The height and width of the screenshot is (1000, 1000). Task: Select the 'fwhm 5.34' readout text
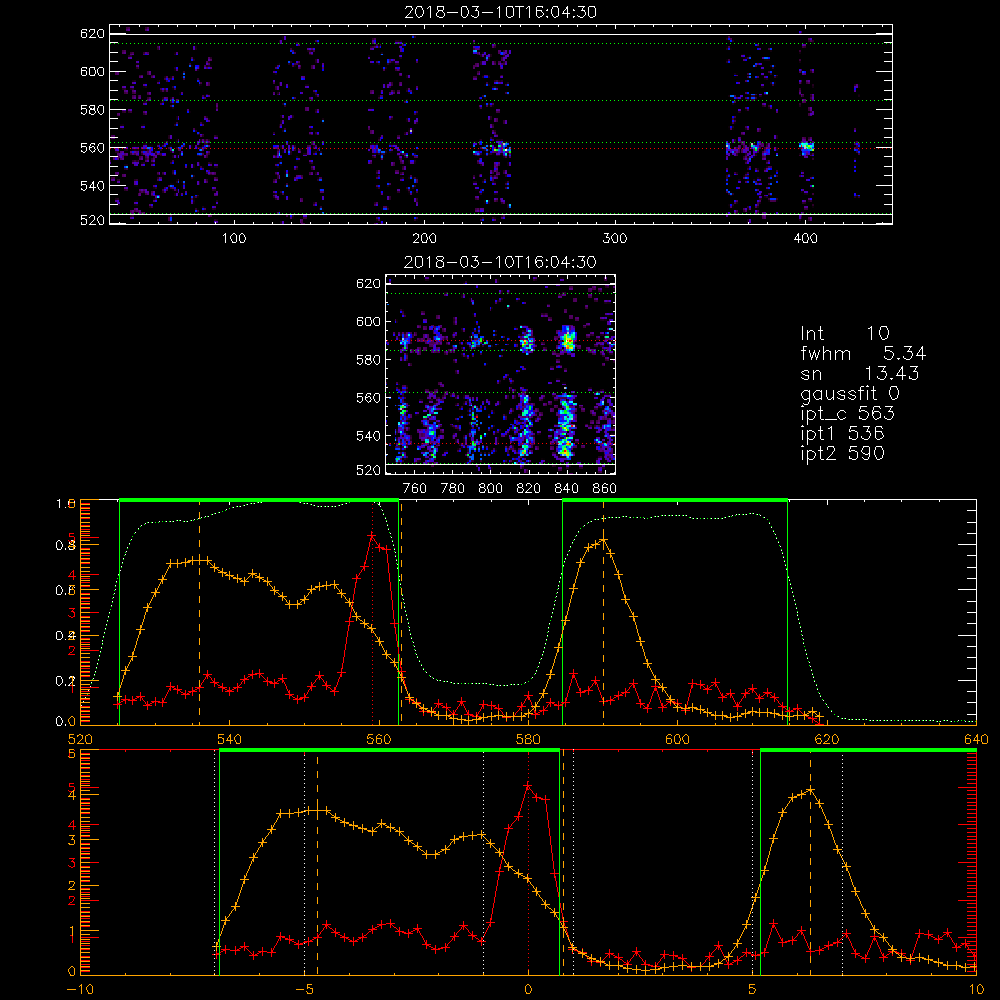click(863, 353)
